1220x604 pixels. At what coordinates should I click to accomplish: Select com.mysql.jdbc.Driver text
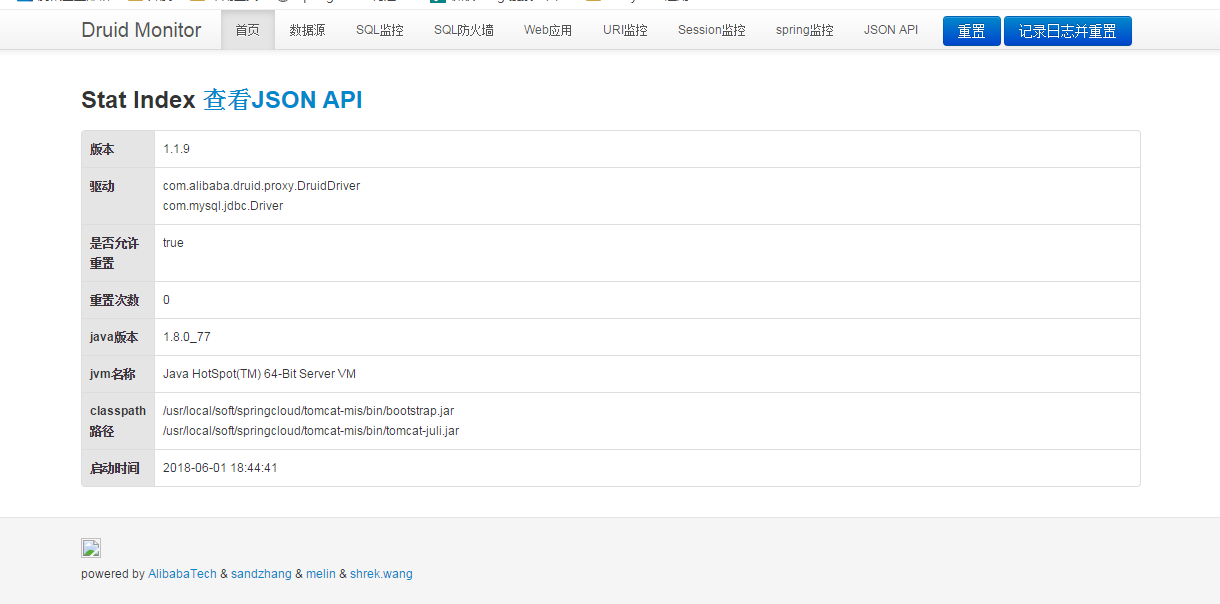click(223, 206)
